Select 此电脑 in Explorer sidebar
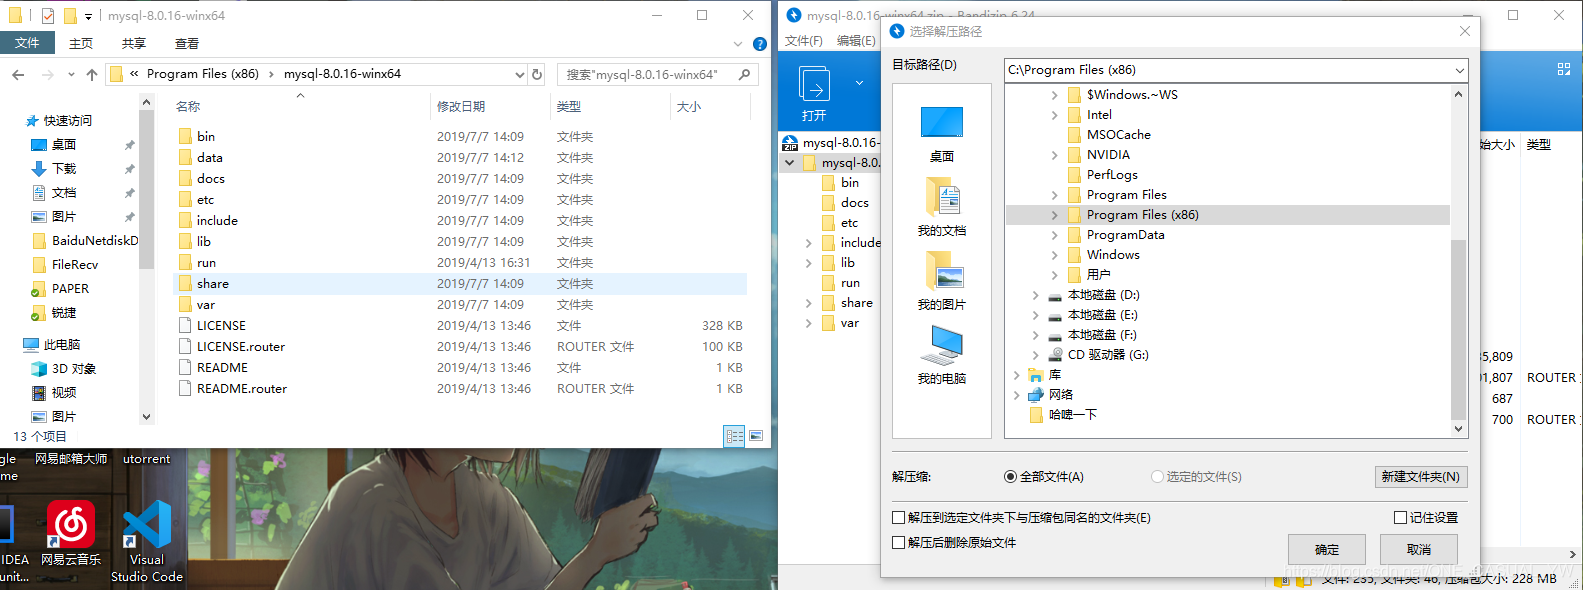The width and height of the screenshot is (1583, 590). coord(62,344)
